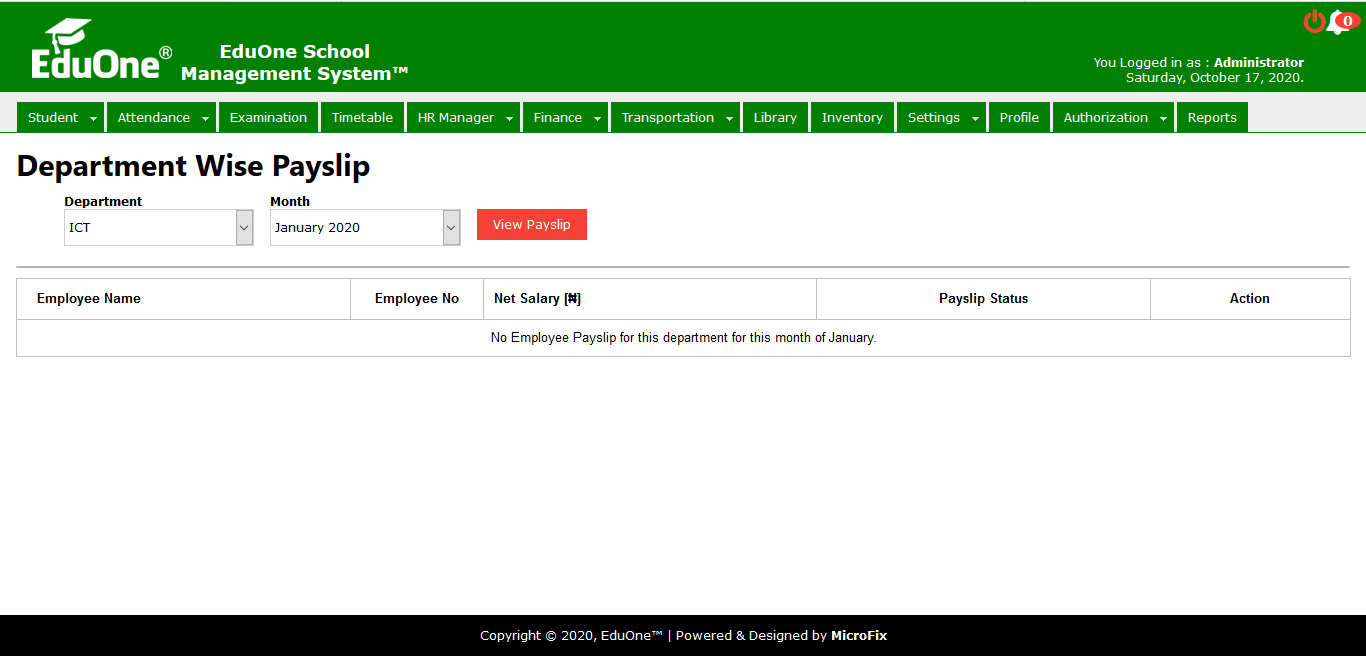This screenshot has height=656, width=1366.
Task: Expand the Student menu arrow
Action: pos(94,118)
